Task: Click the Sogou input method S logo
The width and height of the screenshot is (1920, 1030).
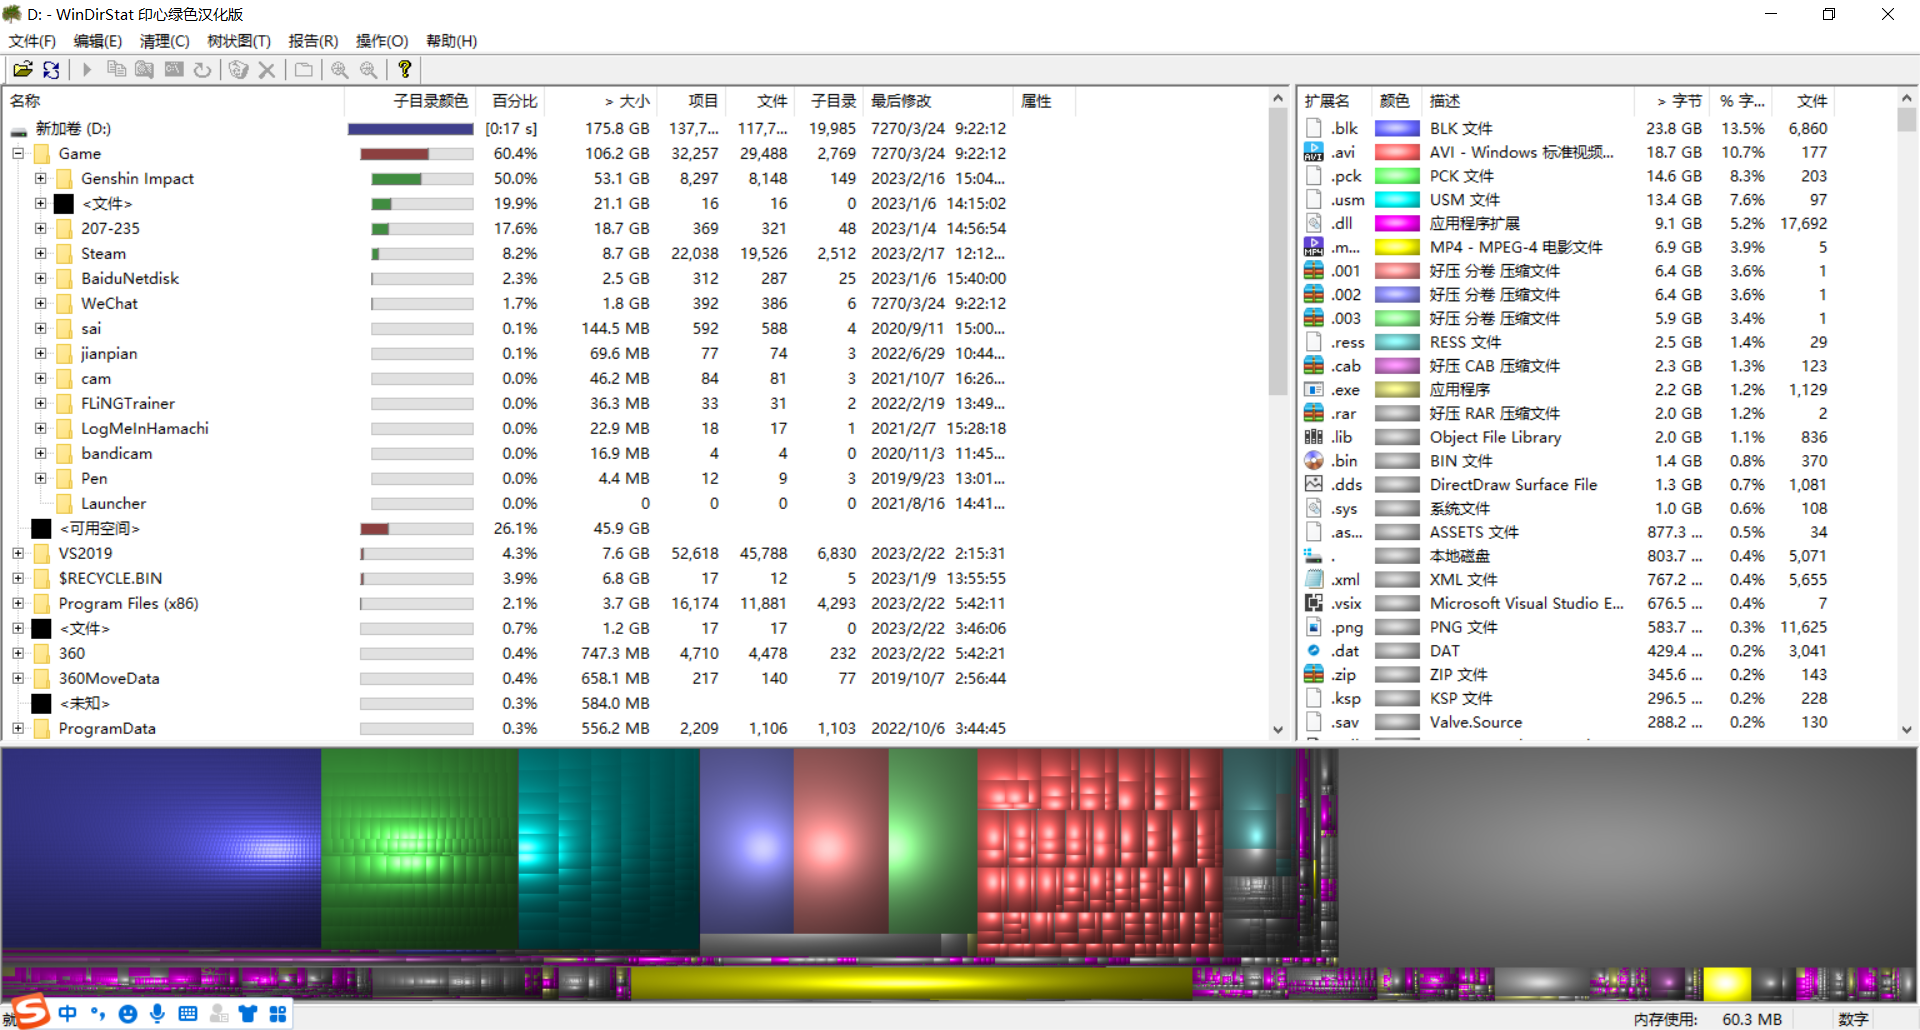Action: 30,1011
